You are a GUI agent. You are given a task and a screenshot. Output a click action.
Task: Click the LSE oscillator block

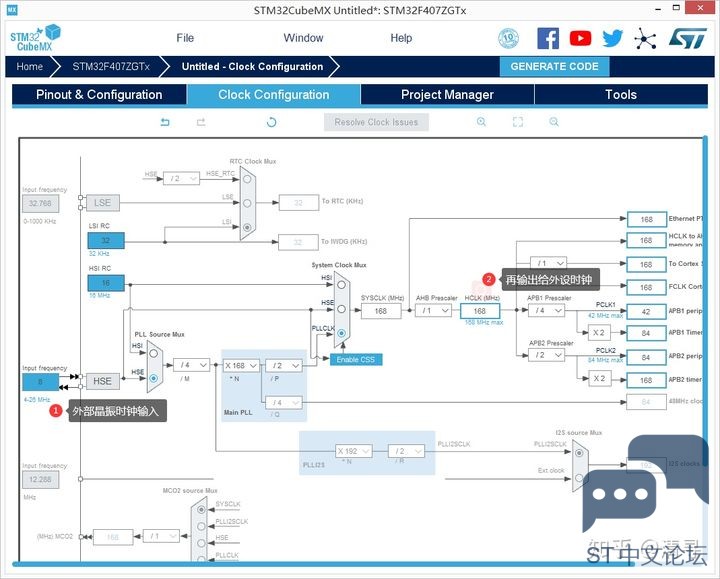click(102, 202)
